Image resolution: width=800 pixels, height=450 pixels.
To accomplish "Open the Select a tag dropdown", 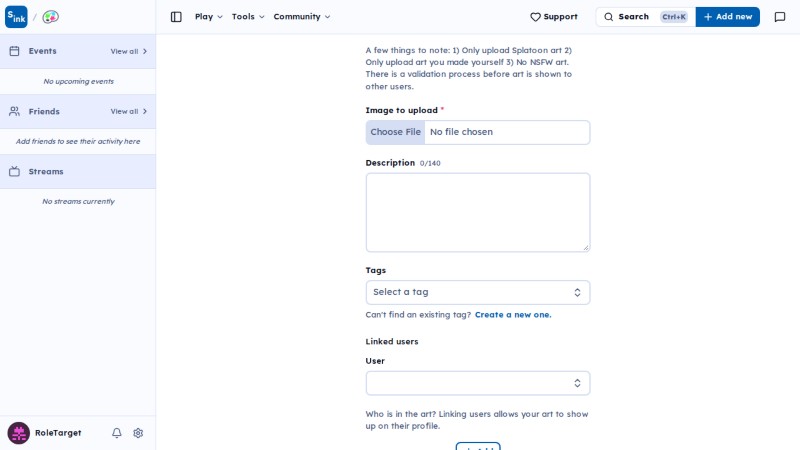I will point(478,292).
